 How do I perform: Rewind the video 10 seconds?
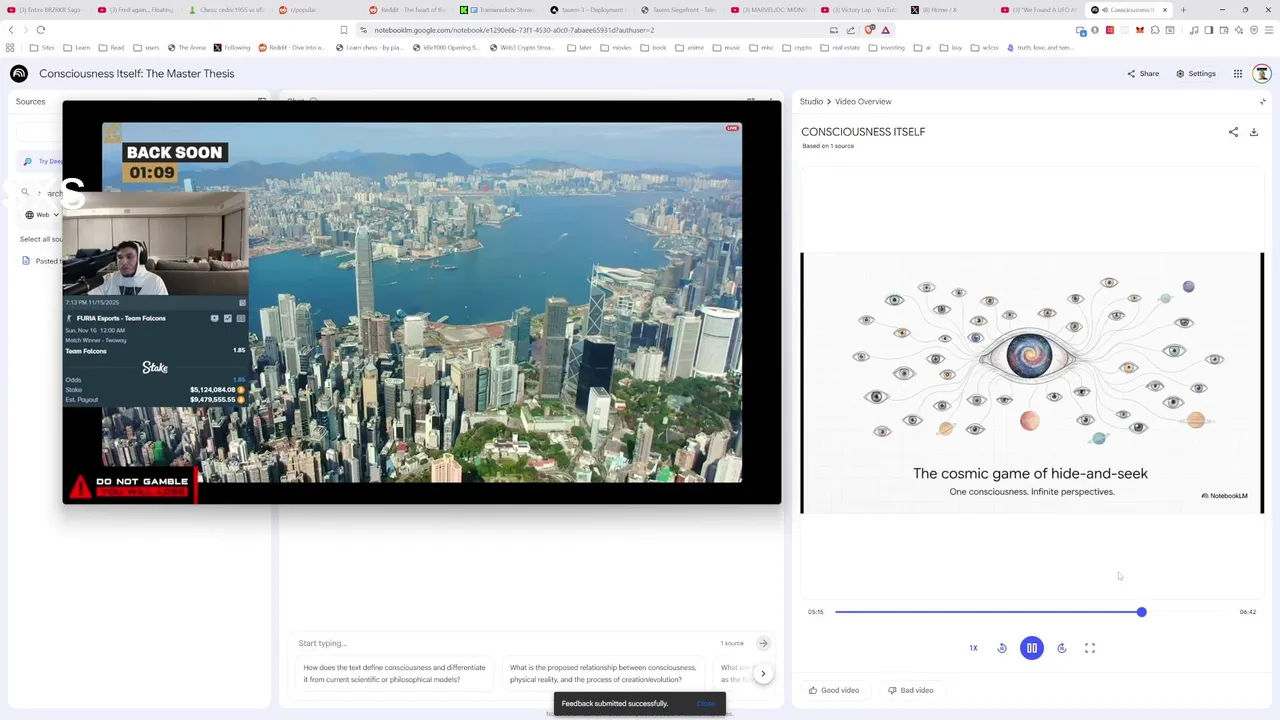click(1002, 648)
